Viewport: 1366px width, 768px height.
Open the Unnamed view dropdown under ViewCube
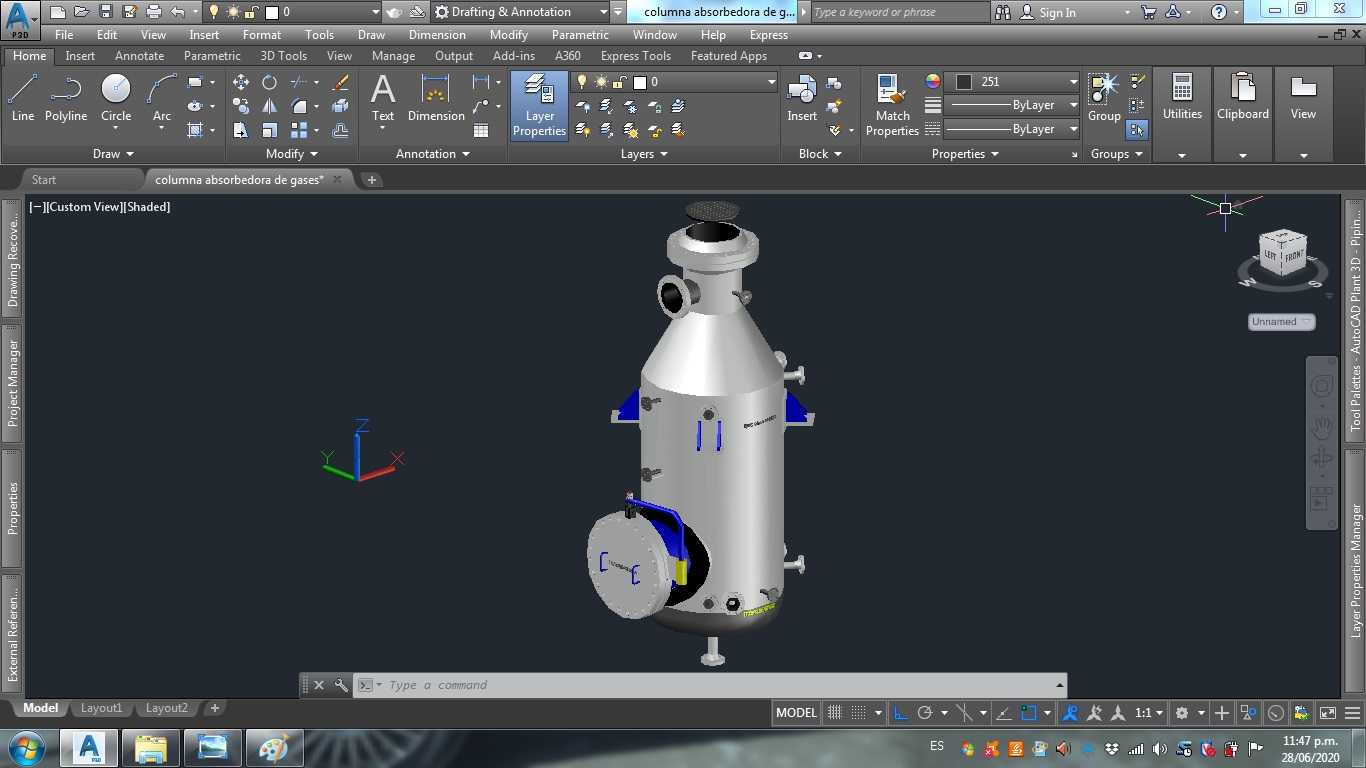pos(1281,322)
